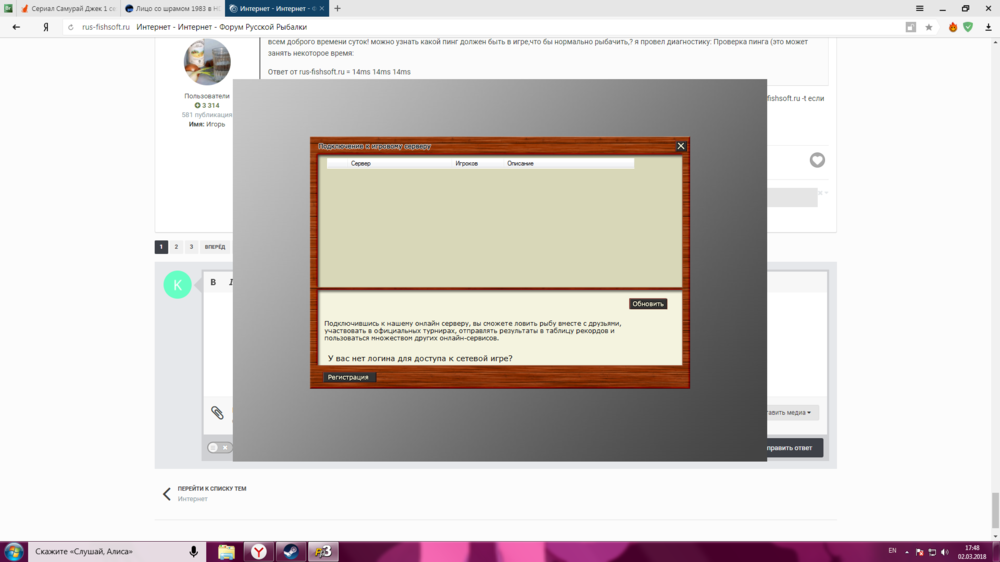Click the Alice microphone icon

194,551
